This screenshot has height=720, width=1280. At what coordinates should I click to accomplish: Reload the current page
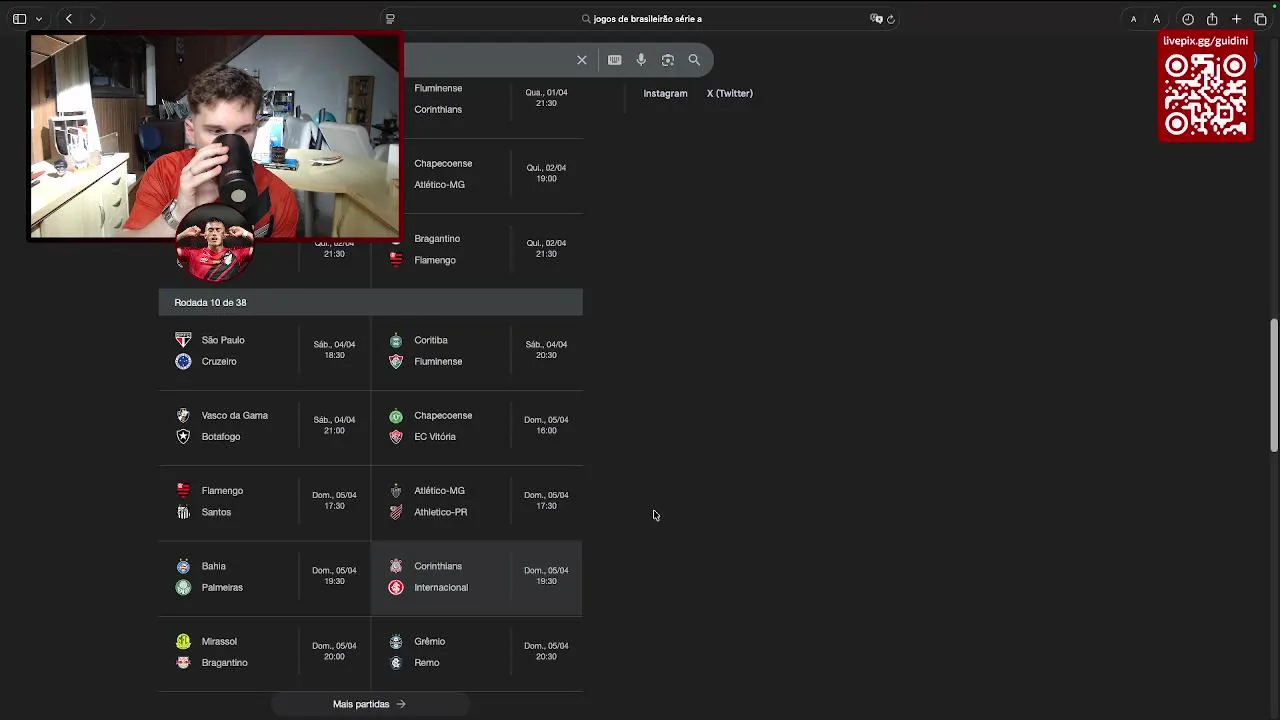pos(891,19)
